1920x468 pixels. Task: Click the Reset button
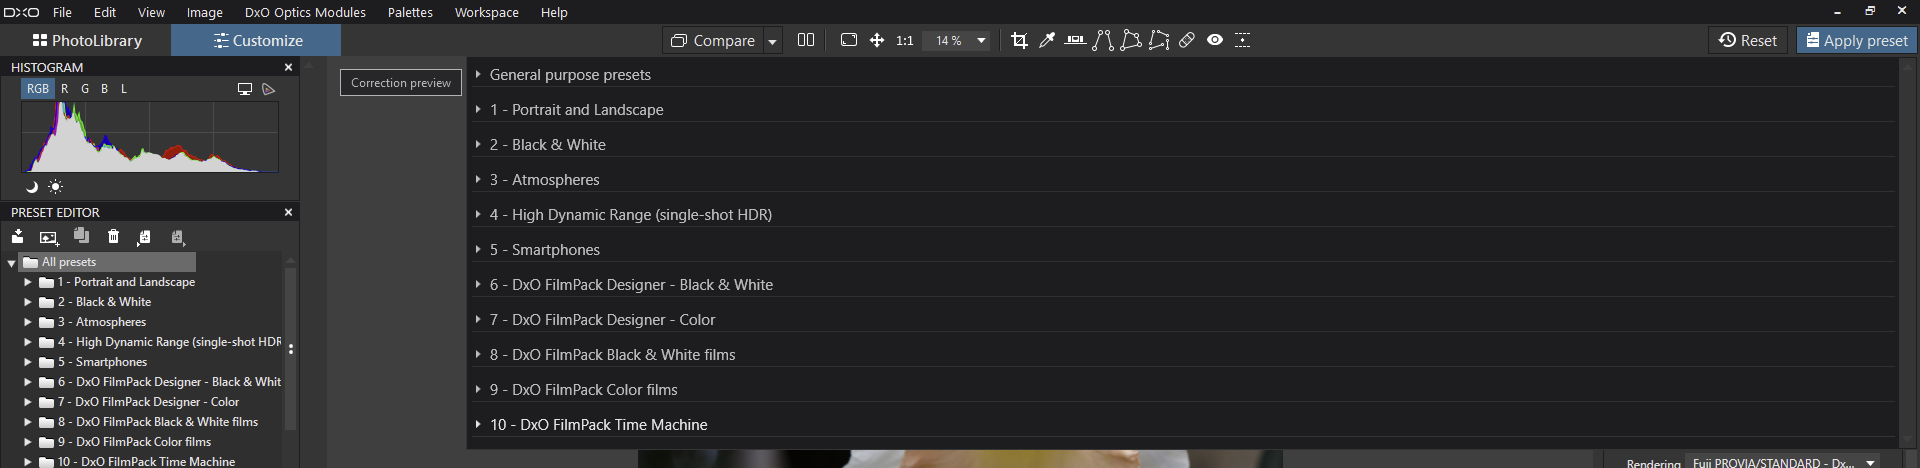tap(1748, 40)
